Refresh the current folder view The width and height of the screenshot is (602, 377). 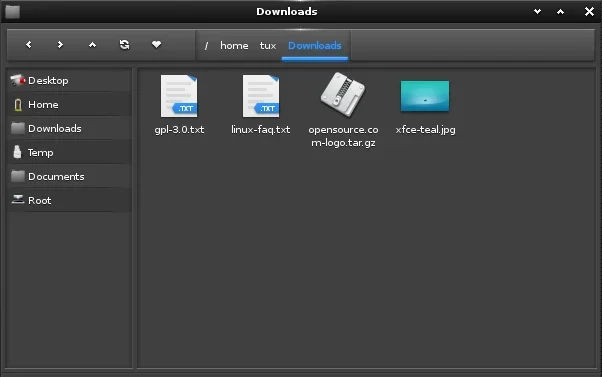[124, 45]
